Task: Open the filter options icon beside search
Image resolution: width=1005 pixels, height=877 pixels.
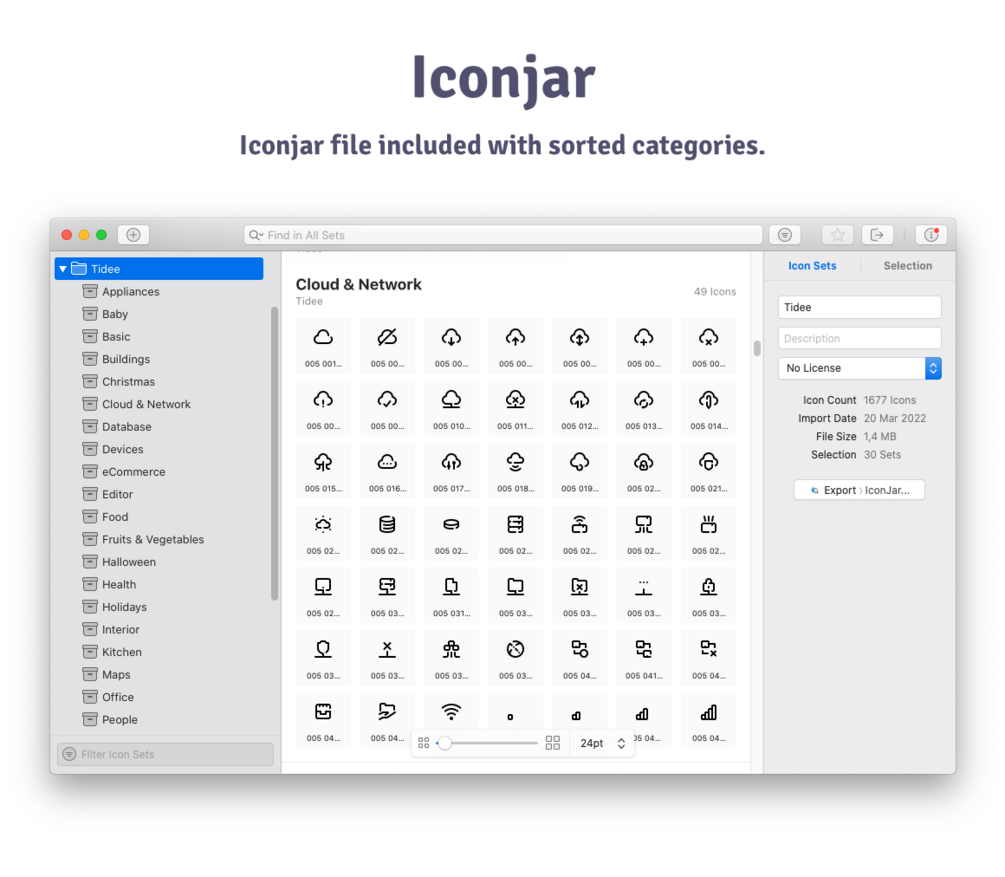Action: click(x=785, y=235)
